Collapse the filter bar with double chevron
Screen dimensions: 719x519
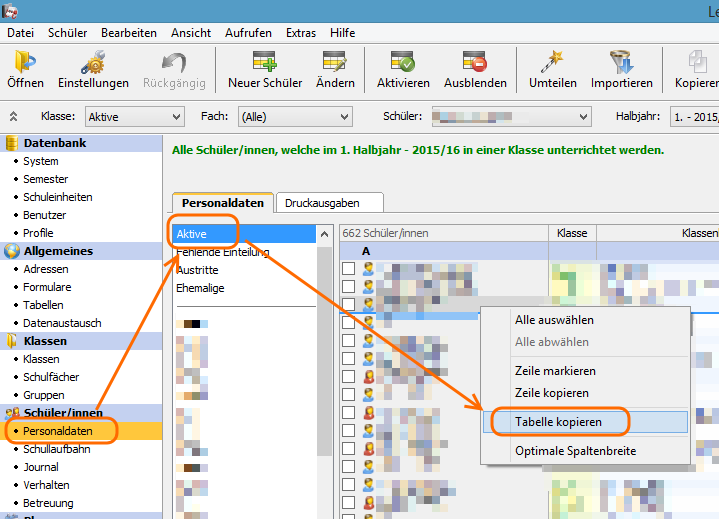(x=14, y=117)
